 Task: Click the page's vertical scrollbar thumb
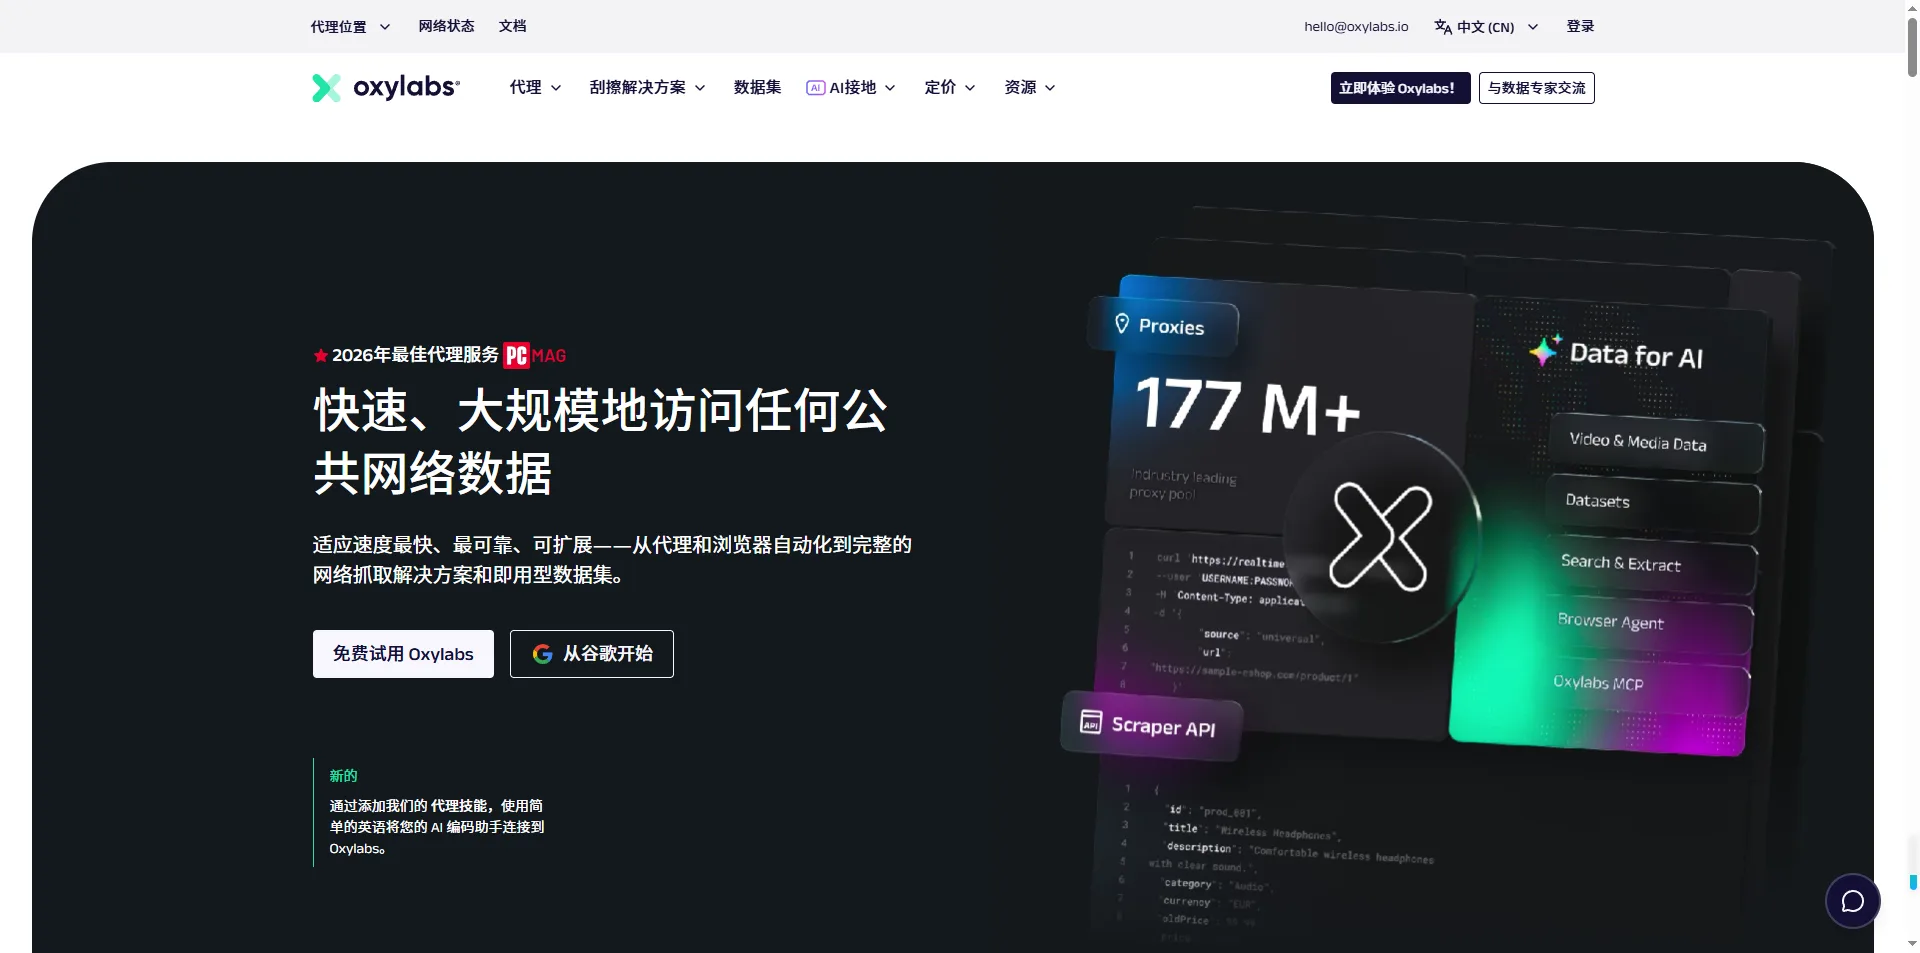[x=1913, y=45]
